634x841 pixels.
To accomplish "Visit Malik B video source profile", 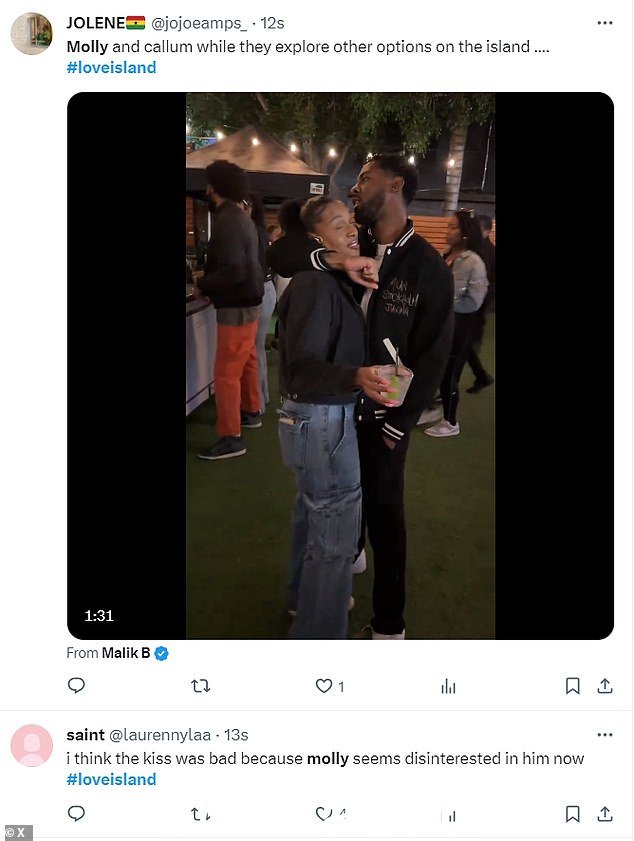I will click(x=126, y=653).
